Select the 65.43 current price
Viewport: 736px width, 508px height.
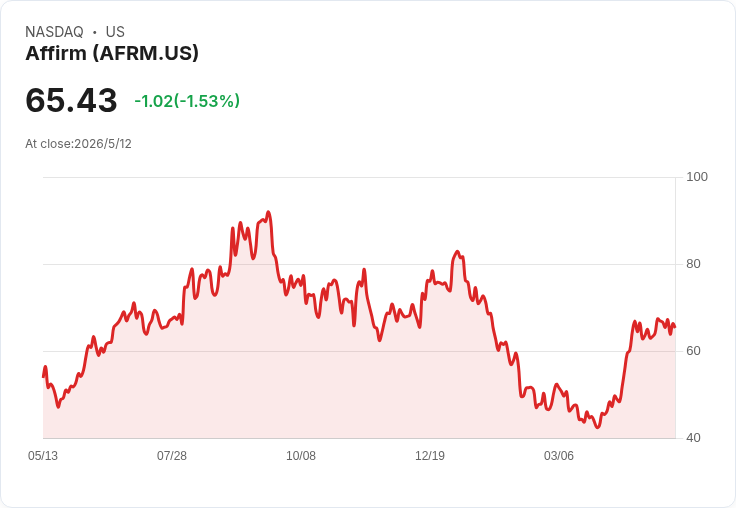pyautogui.click(x=71, y=100)
